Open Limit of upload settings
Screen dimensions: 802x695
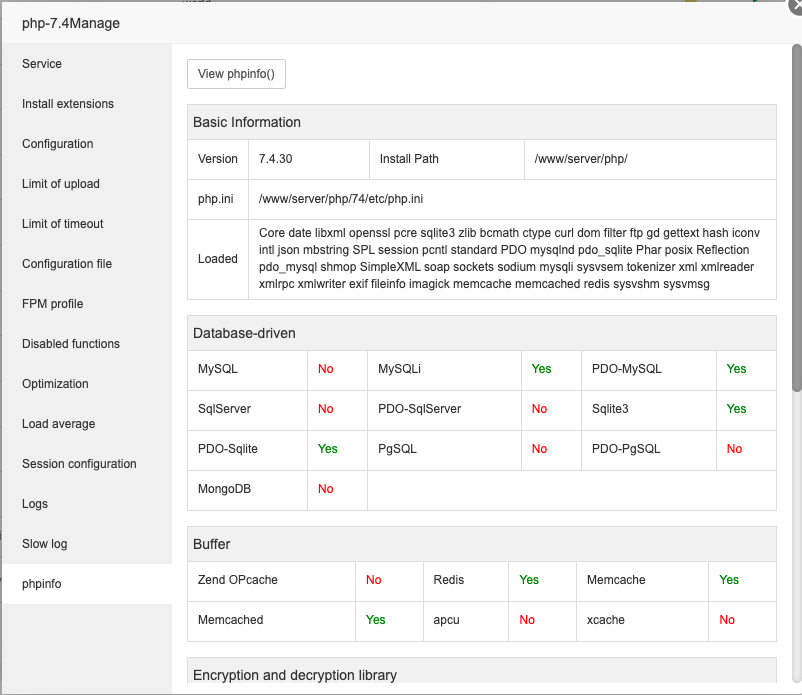point(61,184)
